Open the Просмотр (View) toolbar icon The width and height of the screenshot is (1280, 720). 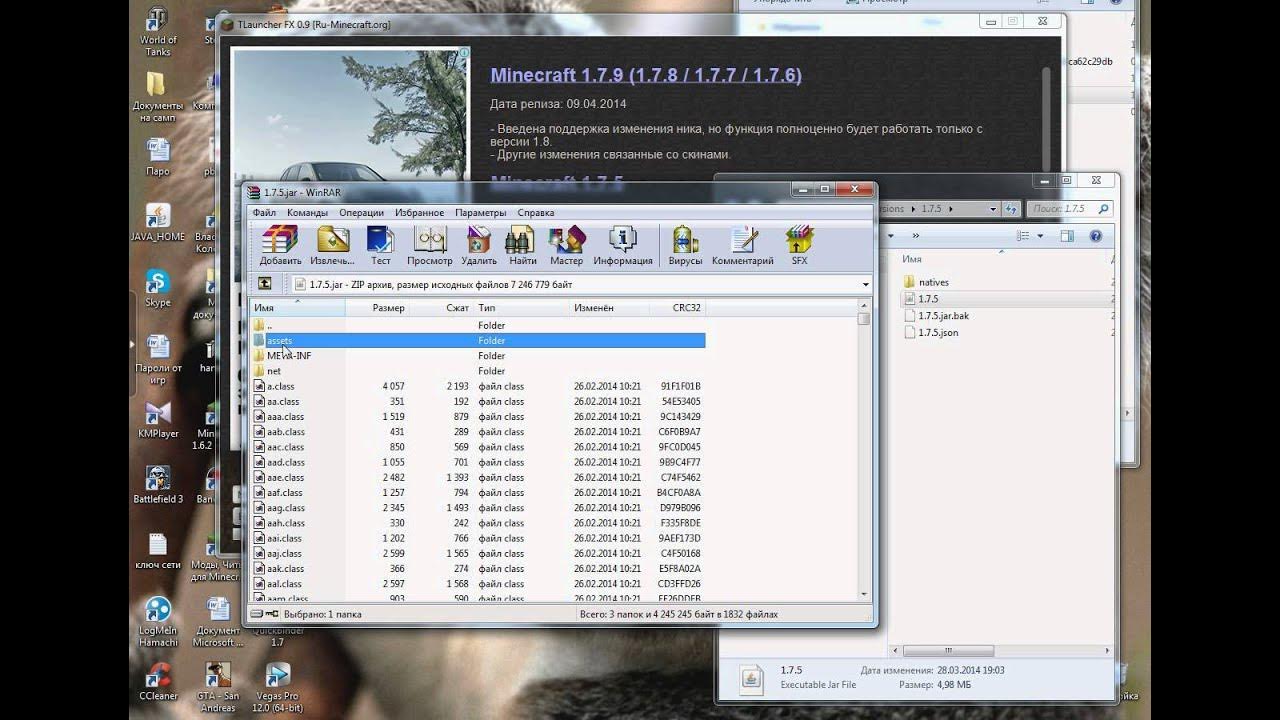click(x=430, y=245)
